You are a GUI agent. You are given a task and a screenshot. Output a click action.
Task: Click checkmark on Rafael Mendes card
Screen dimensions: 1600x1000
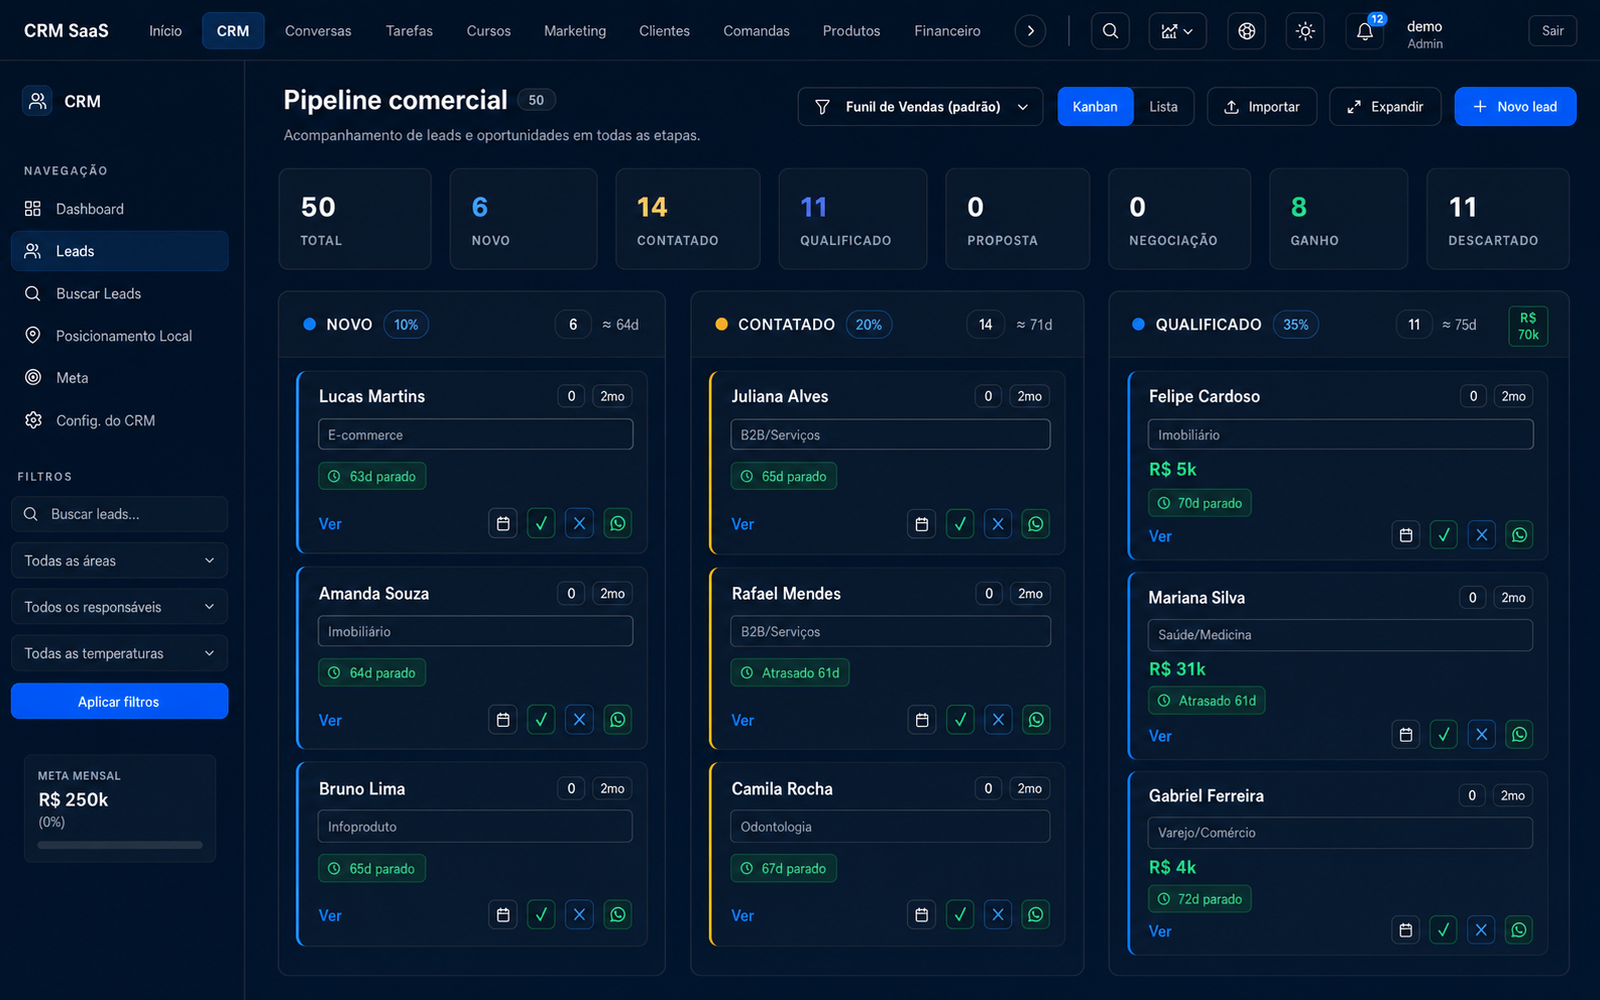click(x=960, y=719)
